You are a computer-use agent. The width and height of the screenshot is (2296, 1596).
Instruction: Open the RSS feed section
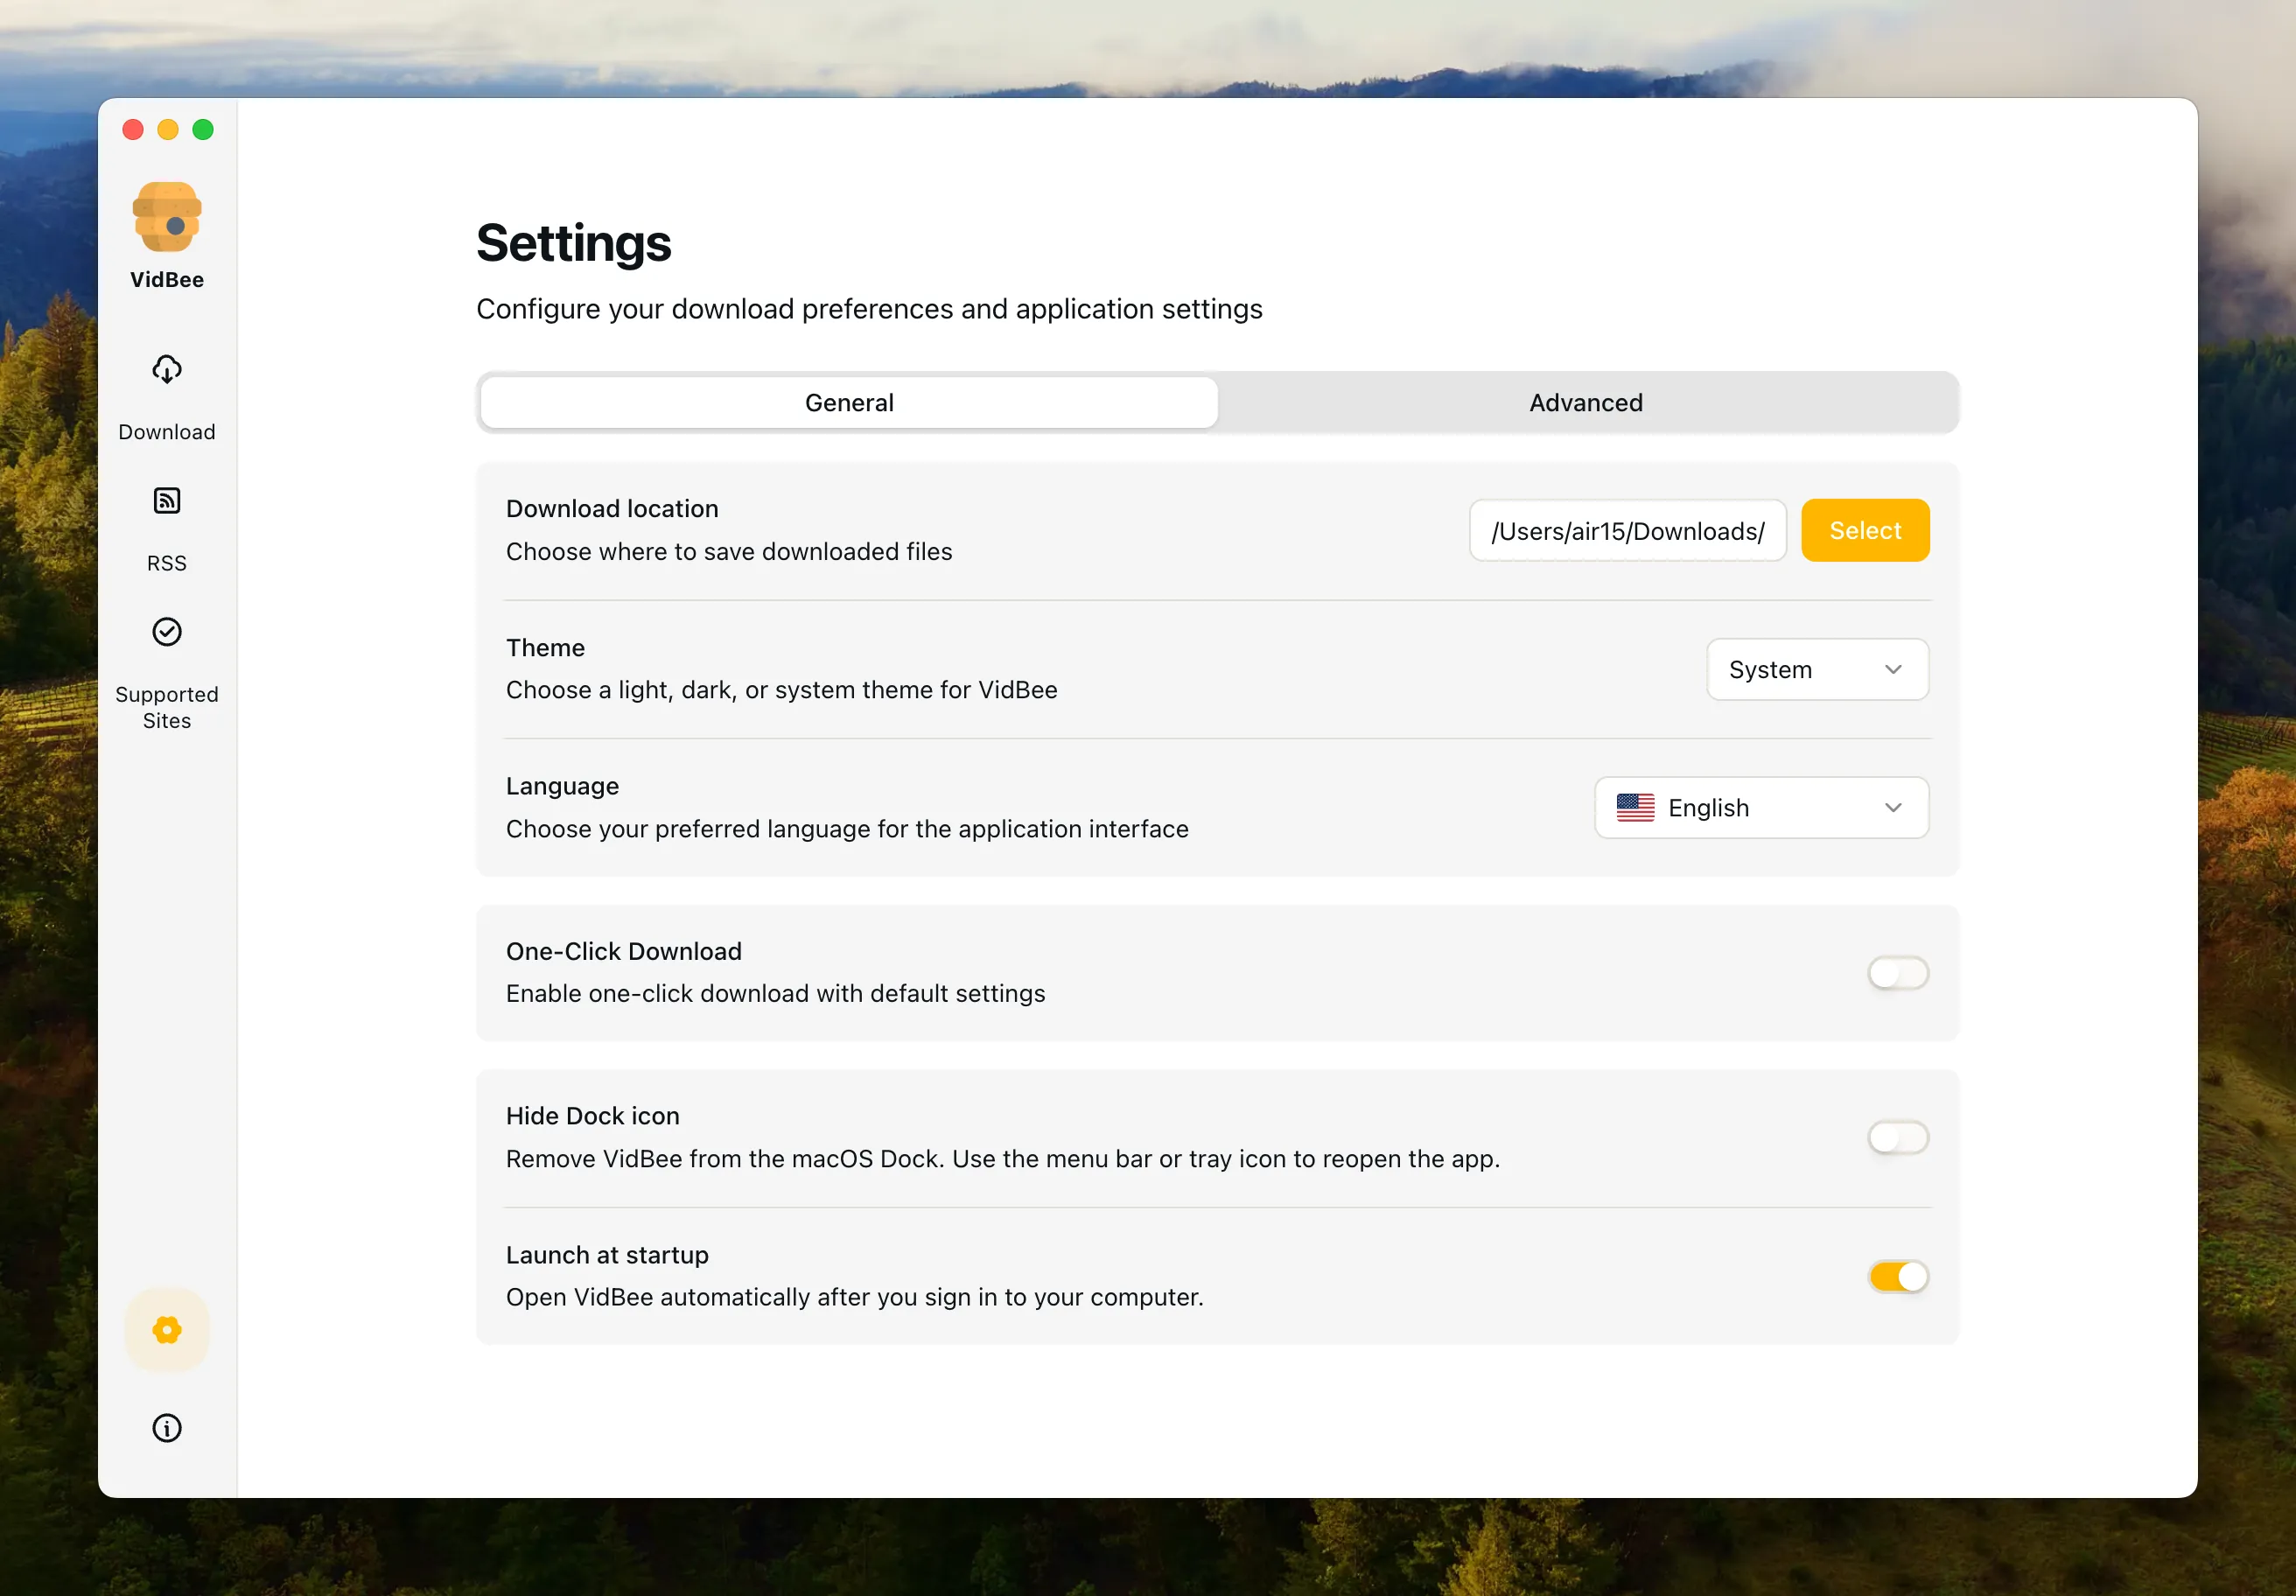(166, 526)
